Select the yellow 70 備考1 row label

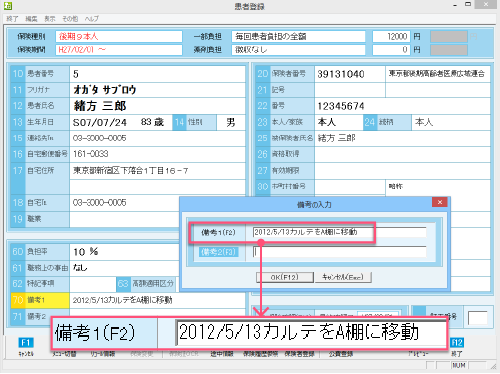tap(40, 300)
